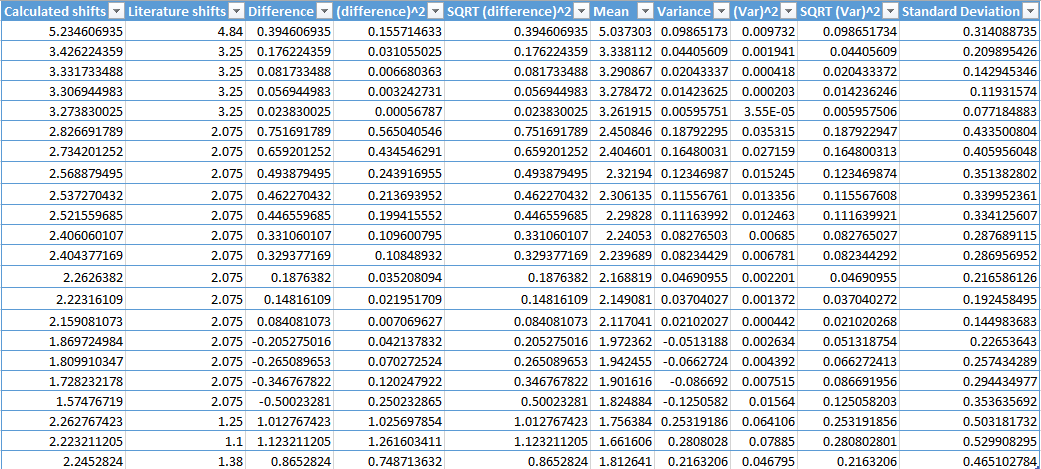The width and height of the screenshot is (1041, 469).
Task: Select cell containing -0.086692
Action: [693, 383]
